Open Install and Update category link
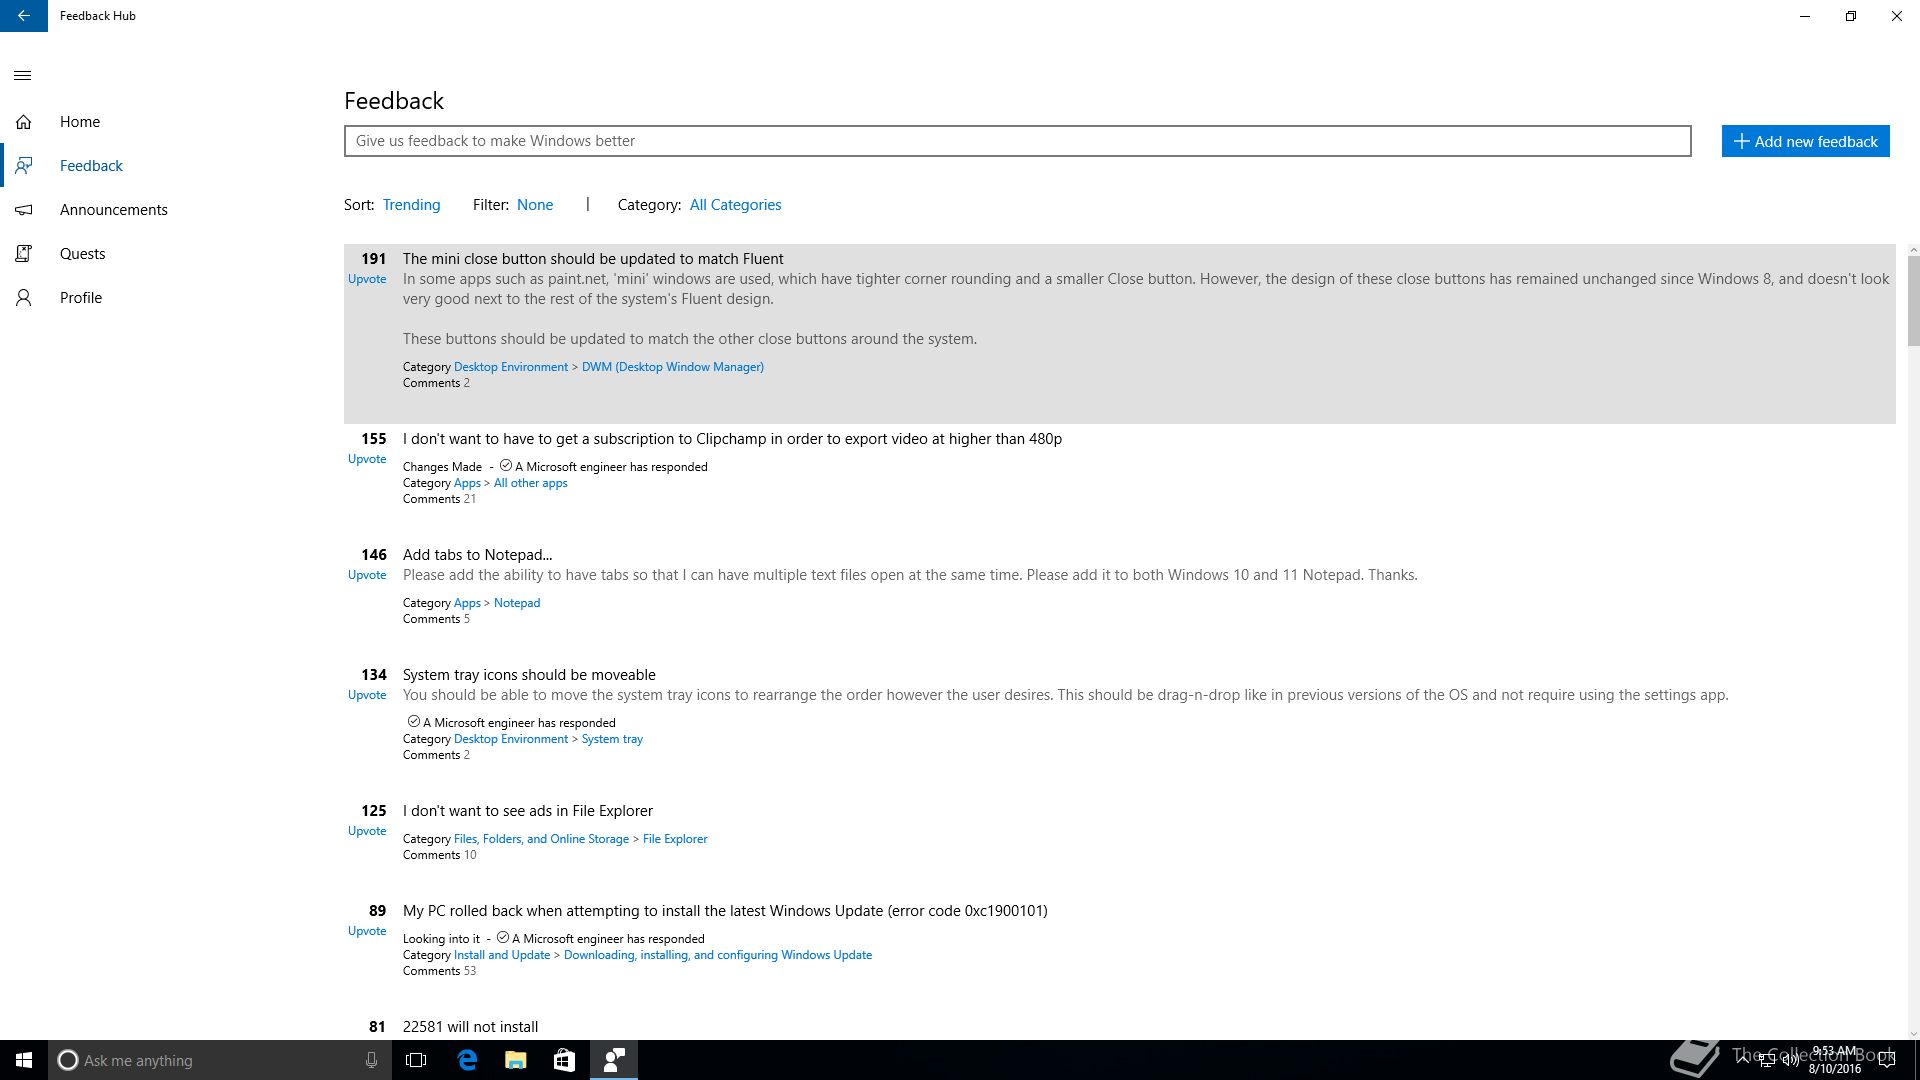1920x1080 pixels. 502,955
